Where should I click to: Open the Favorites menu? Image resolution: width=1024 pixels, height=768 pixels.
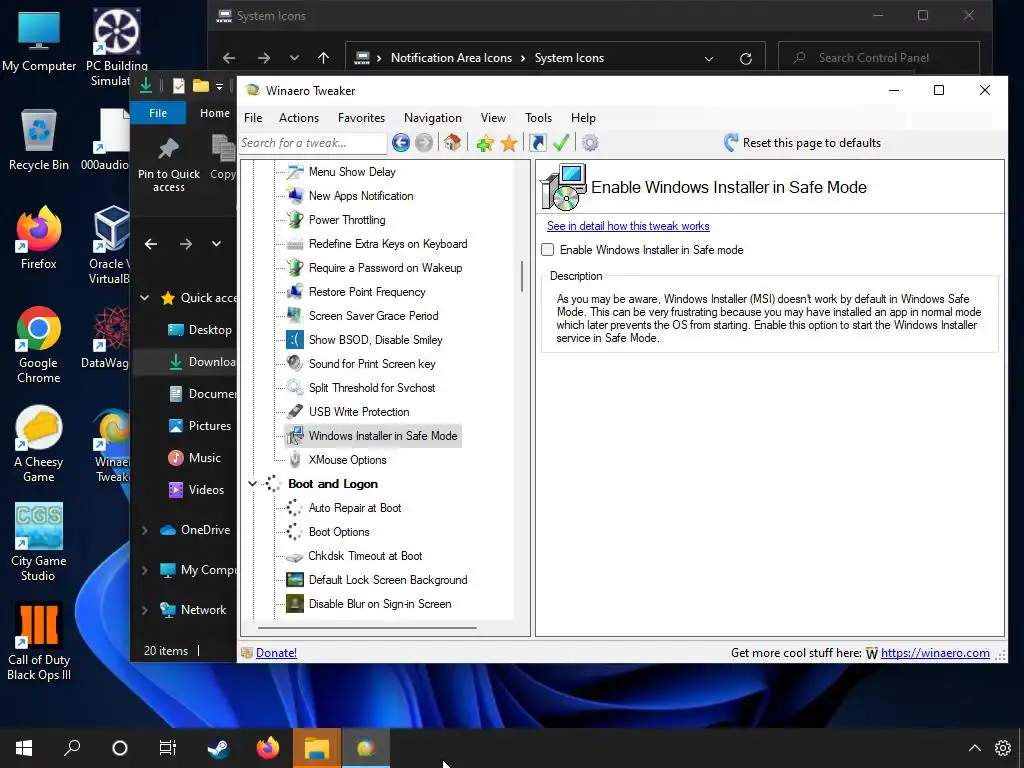[361, 118]
